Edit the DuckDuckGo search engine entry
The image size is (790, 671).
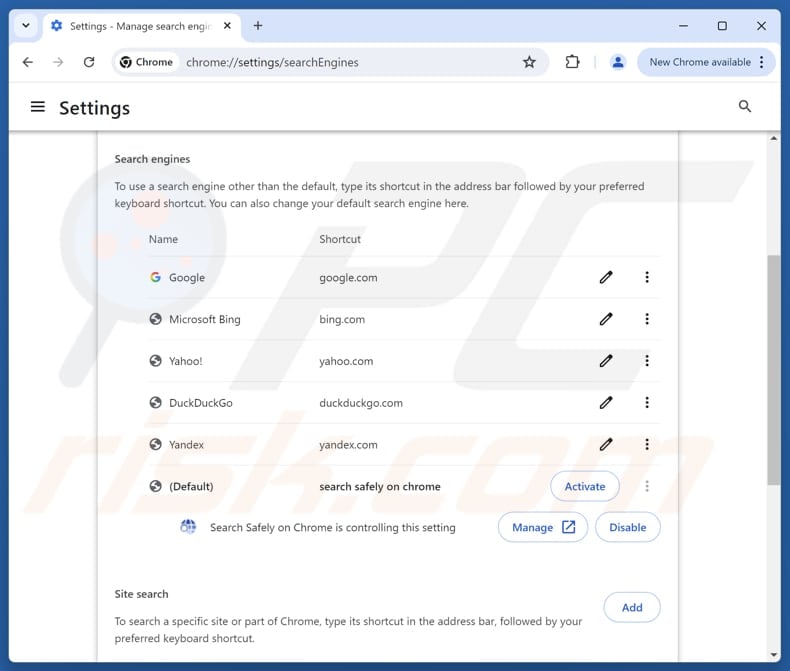pos(606,402)
